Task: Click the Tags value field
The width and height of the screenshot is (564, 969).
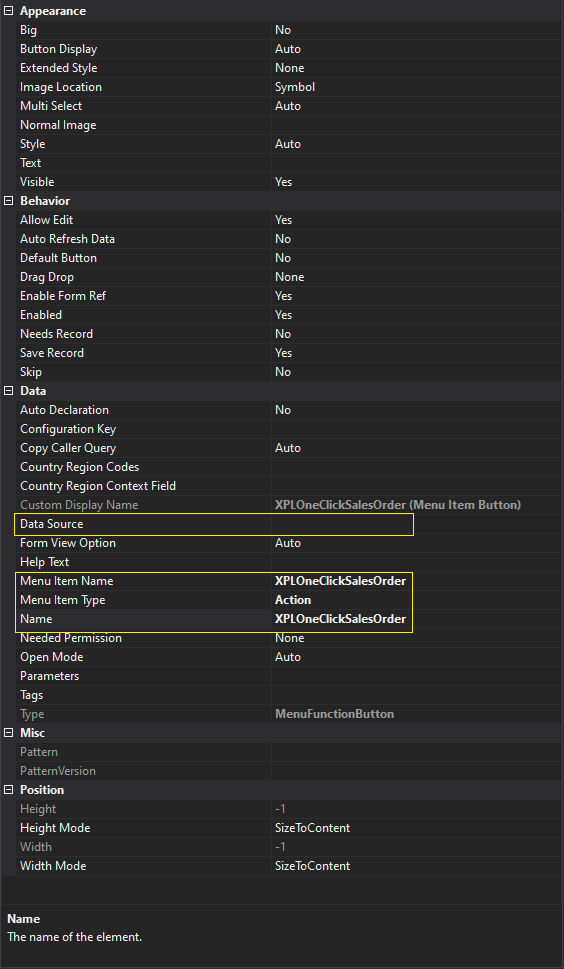Action: click(x=417, y=695)
